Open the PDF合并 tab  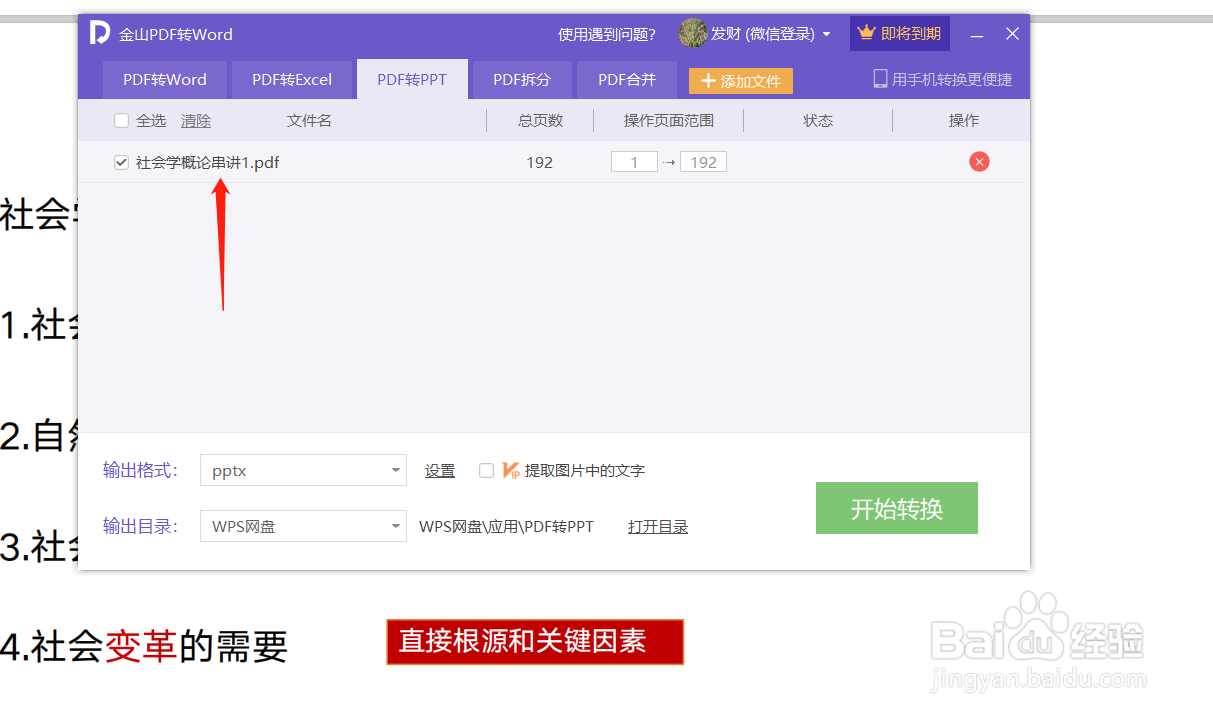tap(627, 80)
